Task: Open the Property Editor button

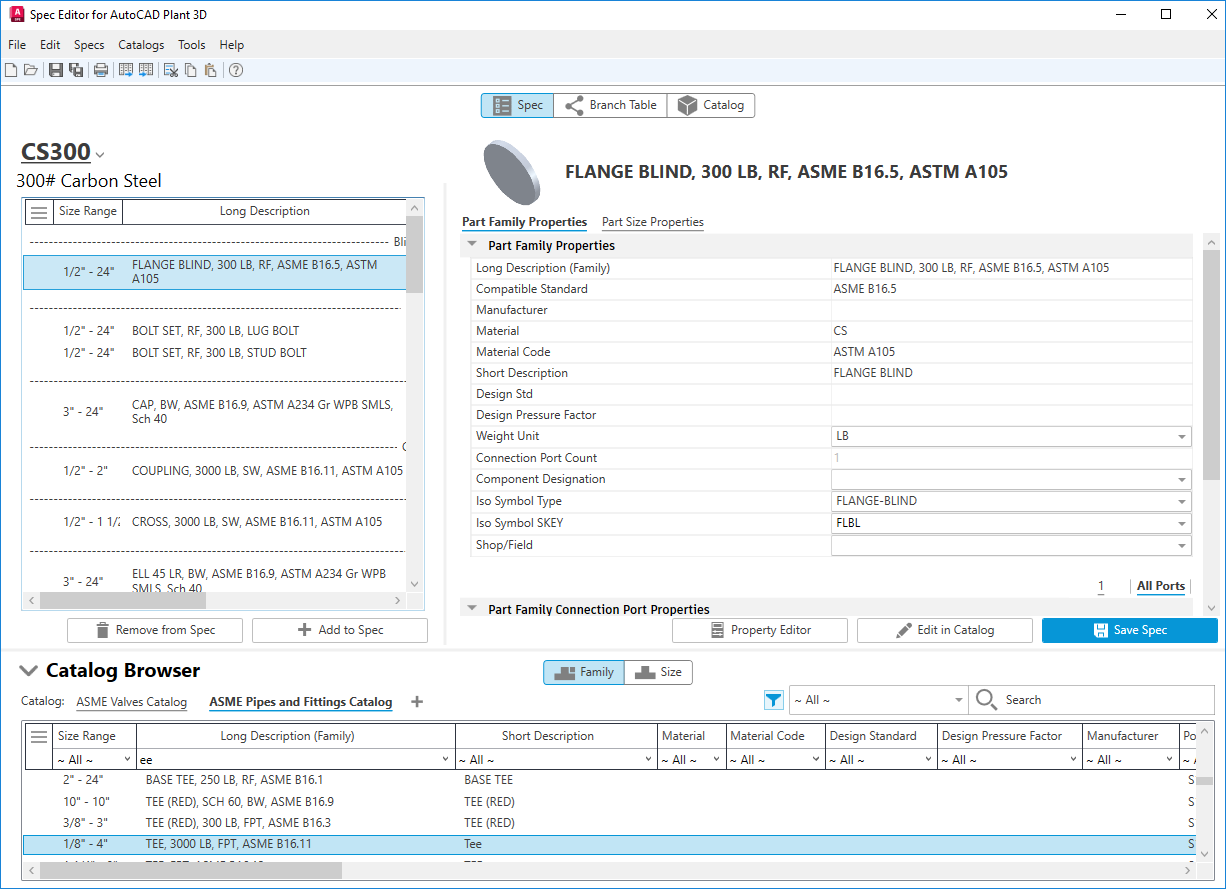Action: (760, 630)
